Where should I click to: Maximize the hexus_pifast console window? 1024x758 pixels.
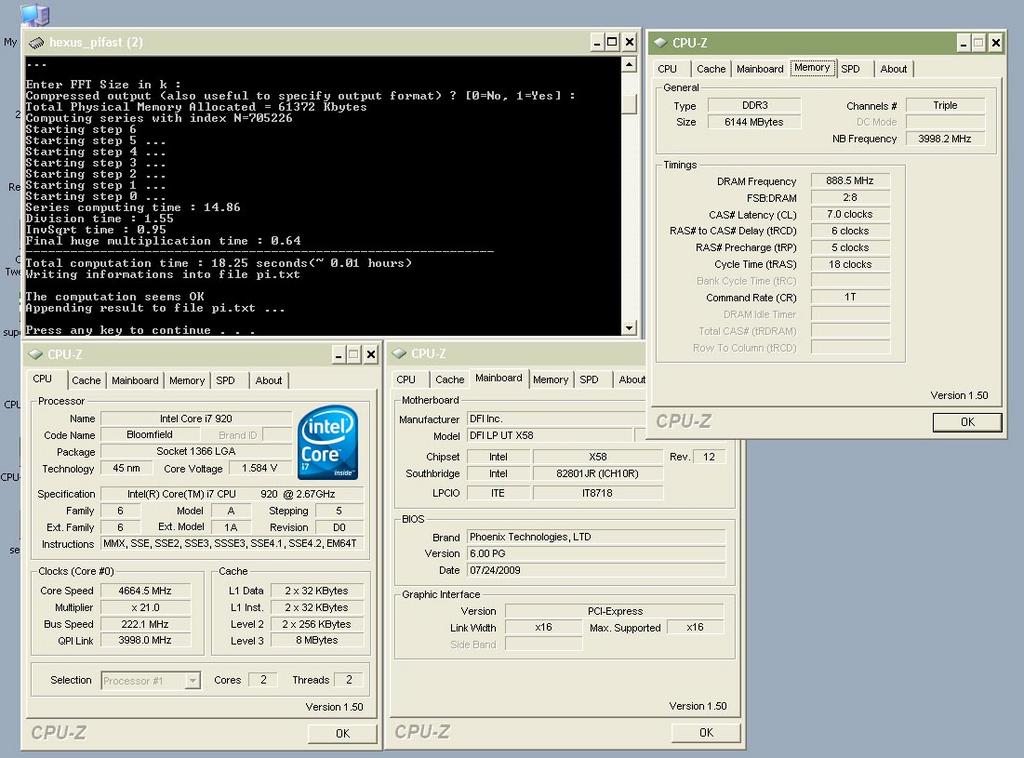pos(612,42)
